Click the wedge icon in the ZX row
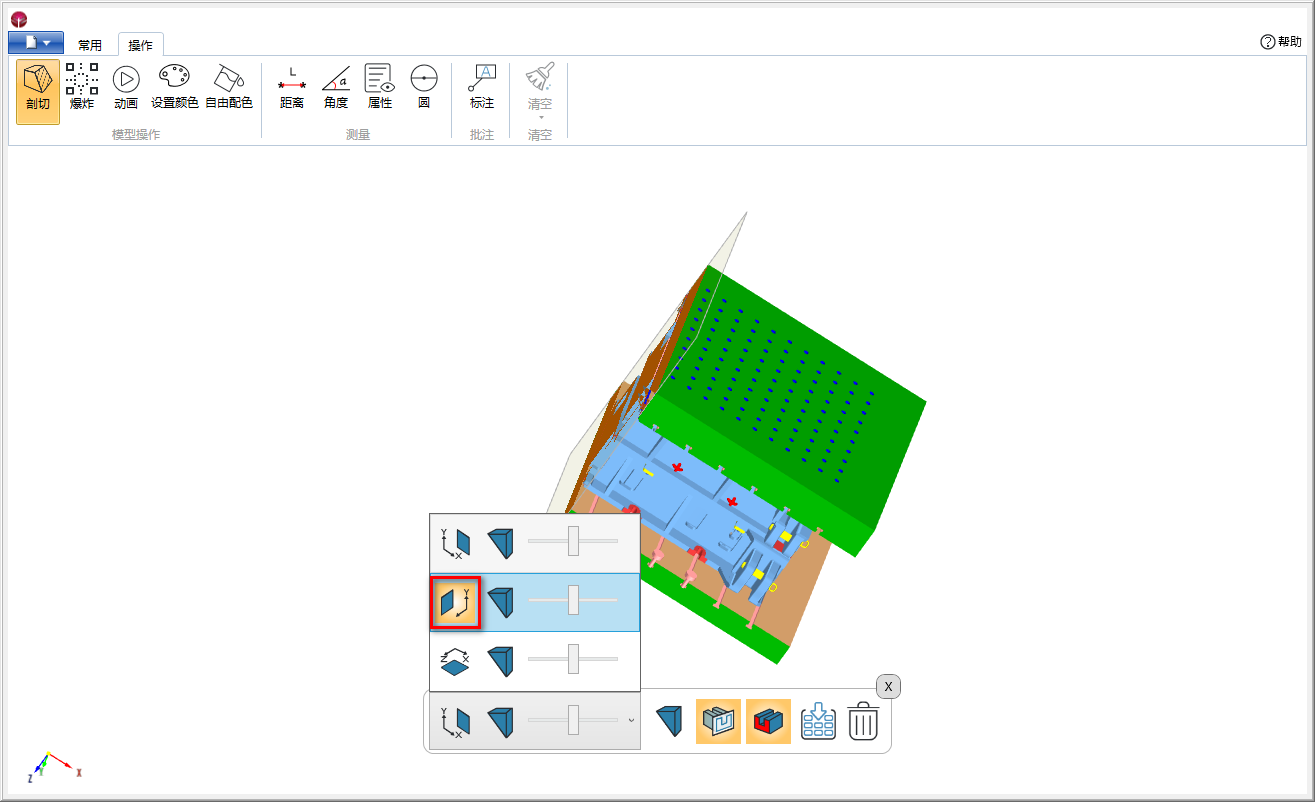1315x802 pixels. [x=501, y=661]
